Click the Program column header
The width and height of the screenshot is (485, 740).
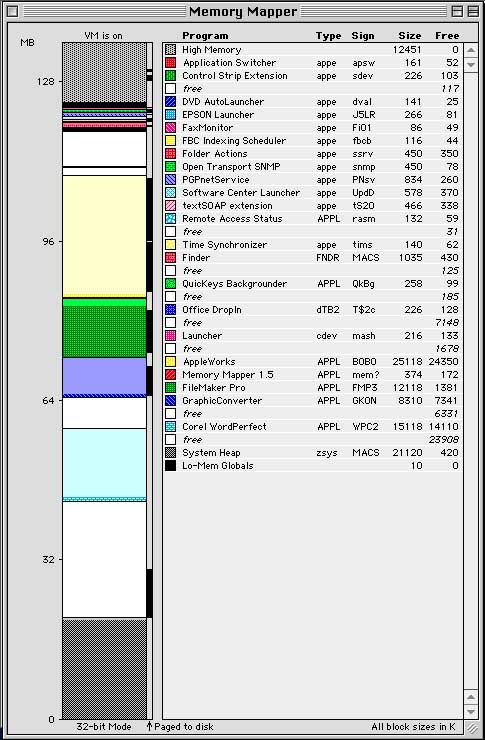click(205, 36)
